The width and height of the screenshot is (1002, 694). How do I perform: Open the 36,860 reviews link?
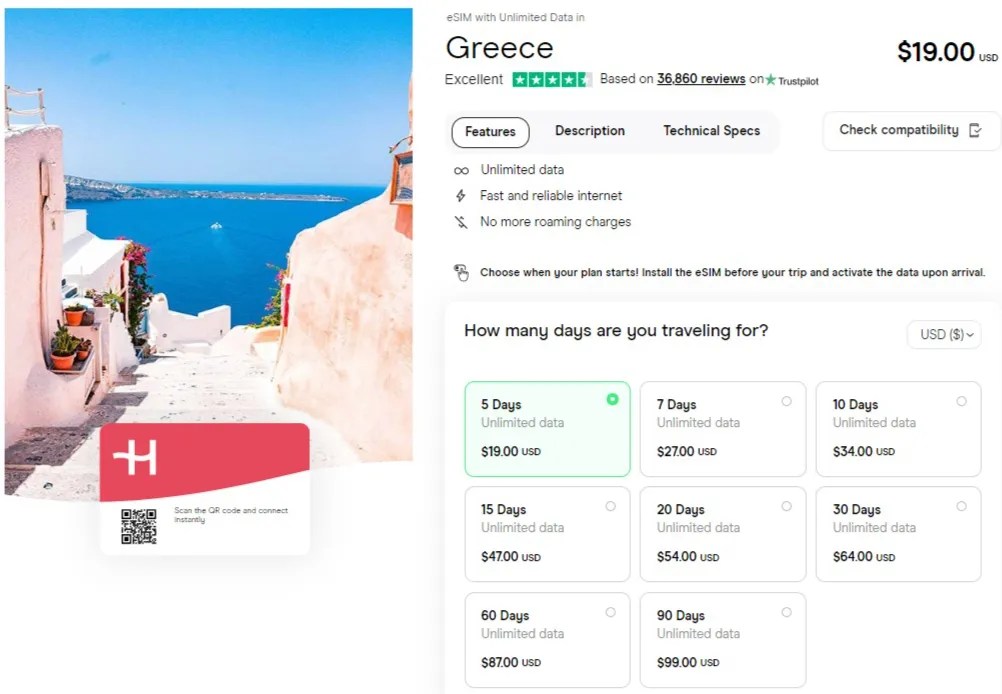(x=703, y=79)
